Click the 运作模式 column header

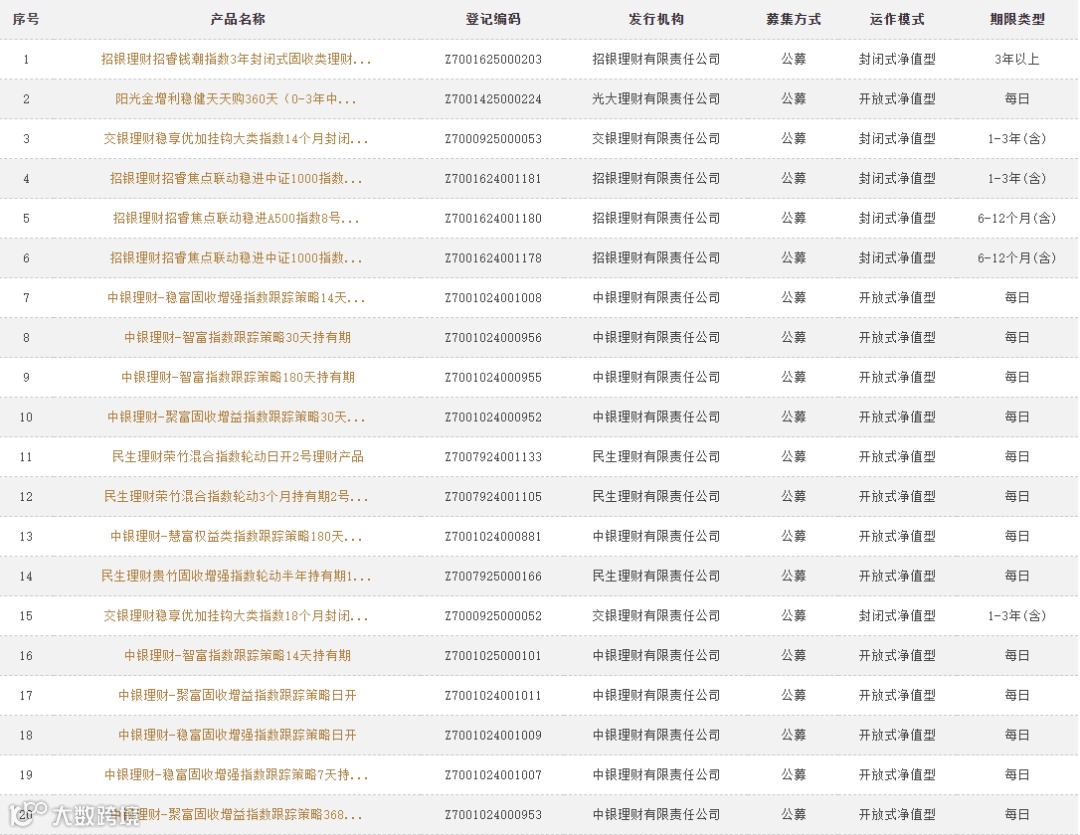pos(897,19)
